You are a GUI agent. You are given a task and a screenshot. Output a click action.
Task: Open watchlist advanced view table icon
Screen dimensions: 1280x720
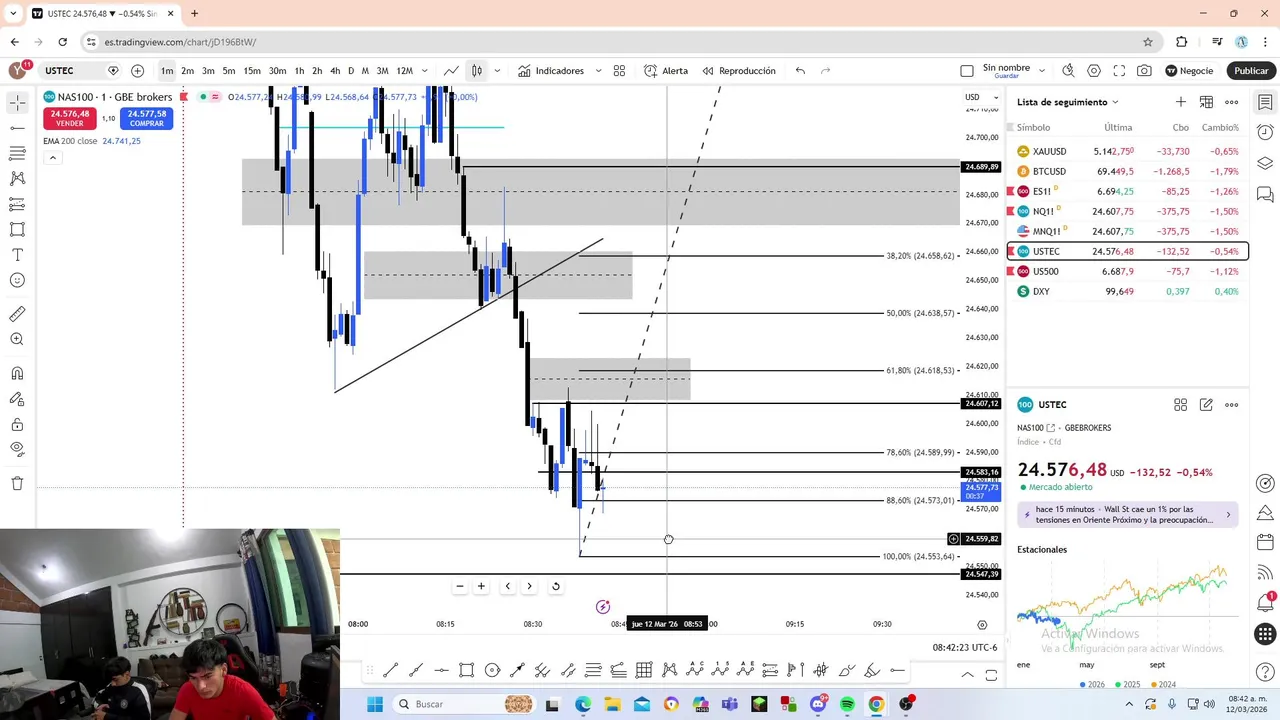pos(1206,102)
